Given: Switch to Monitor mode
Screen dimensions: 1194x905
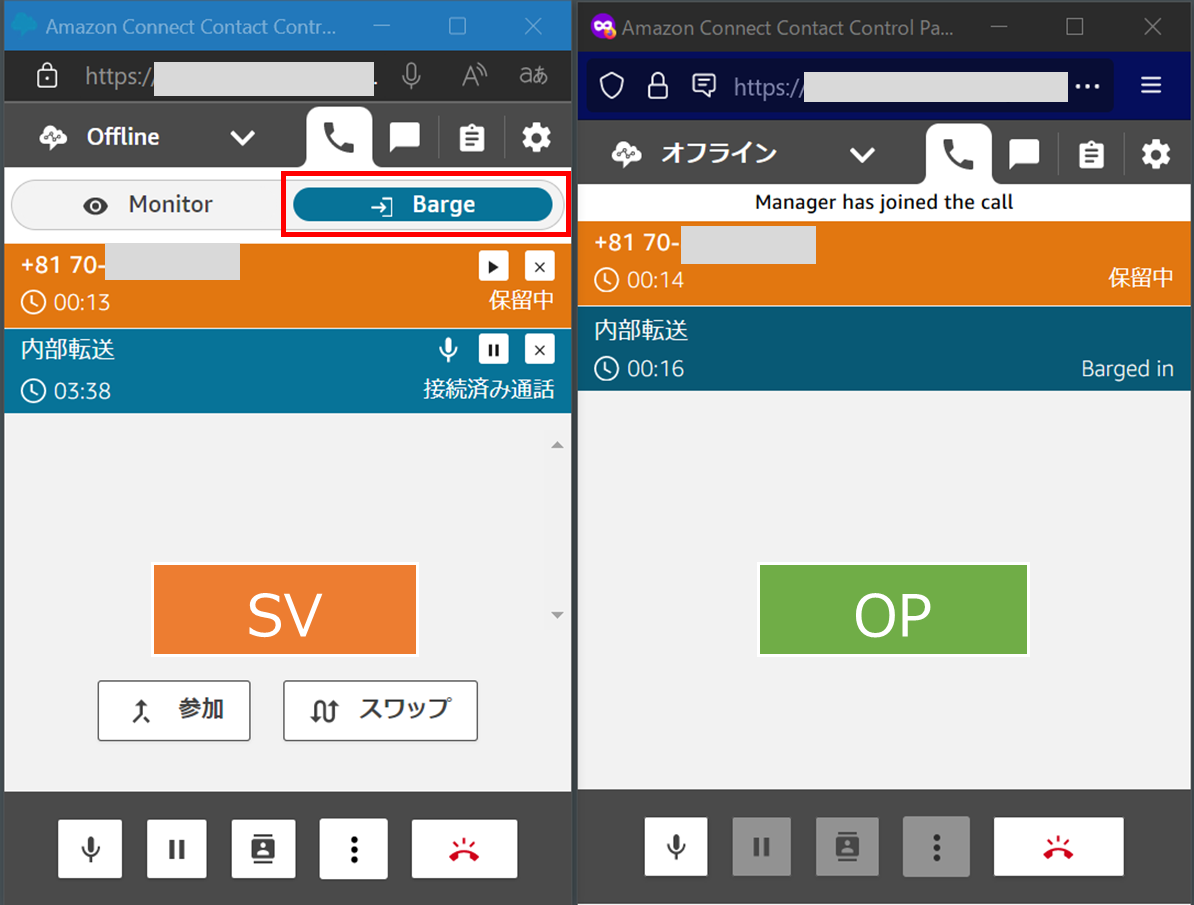Looking at the screenshot, I should click(148, 205).
